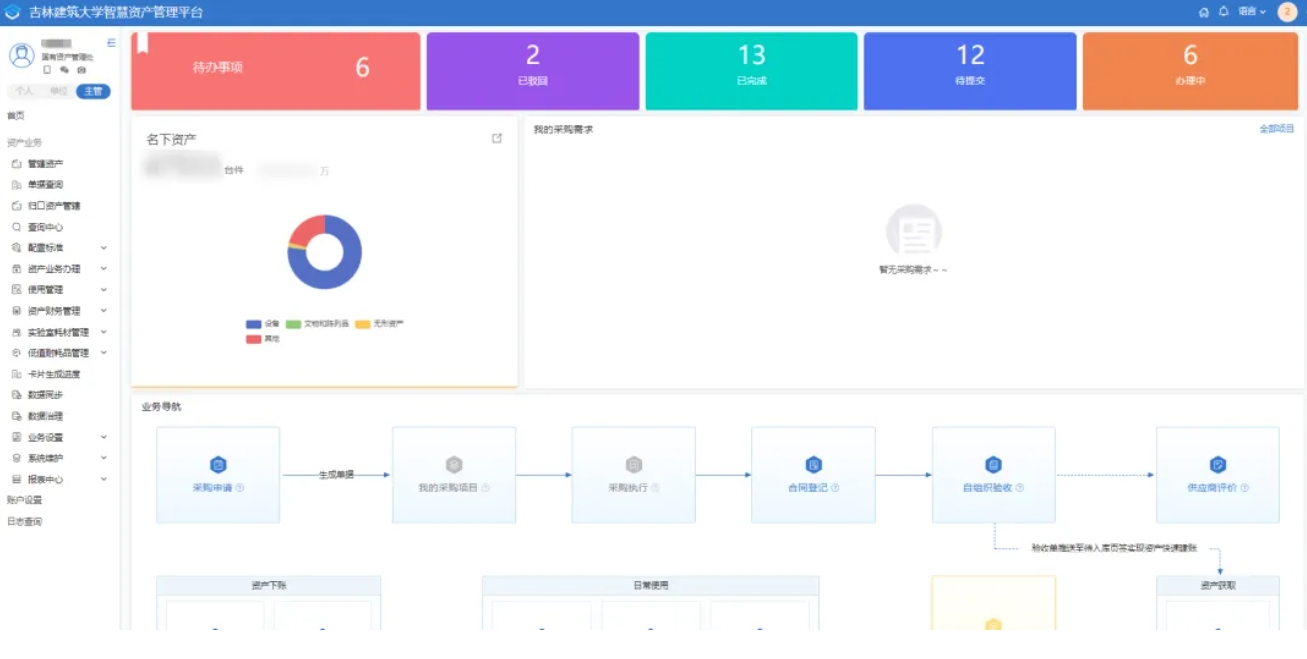Switch to the 个人 role toggle
Screen dimensions: 1307x659
(x=24, y=91)
